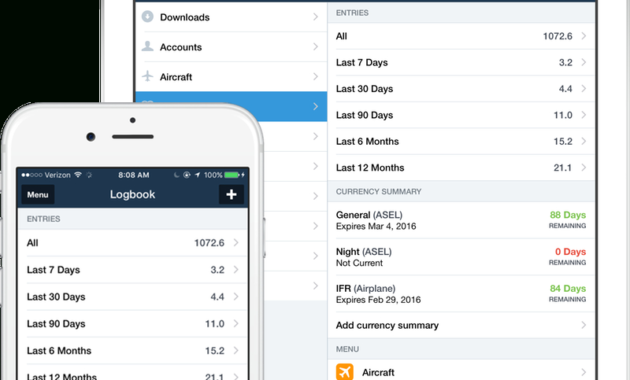Tap the 4.4 value on tablet Last 30 Days
Image resolution: width=630 pixels, height=380 pixels.
pyautogui.click(x=565, y=89)
